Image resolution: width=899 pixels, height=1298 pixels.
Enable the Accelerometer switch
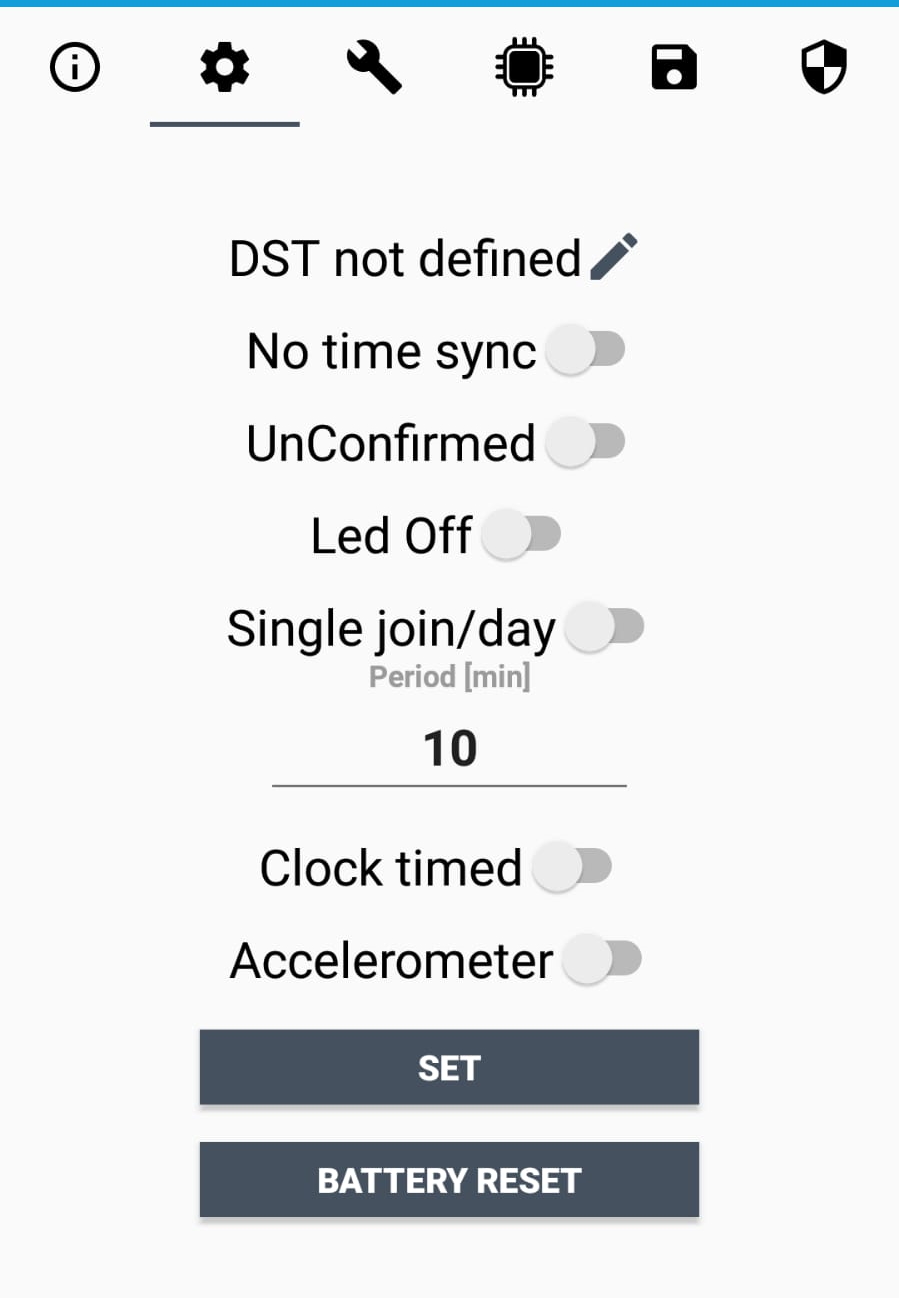tap(601, 960)
